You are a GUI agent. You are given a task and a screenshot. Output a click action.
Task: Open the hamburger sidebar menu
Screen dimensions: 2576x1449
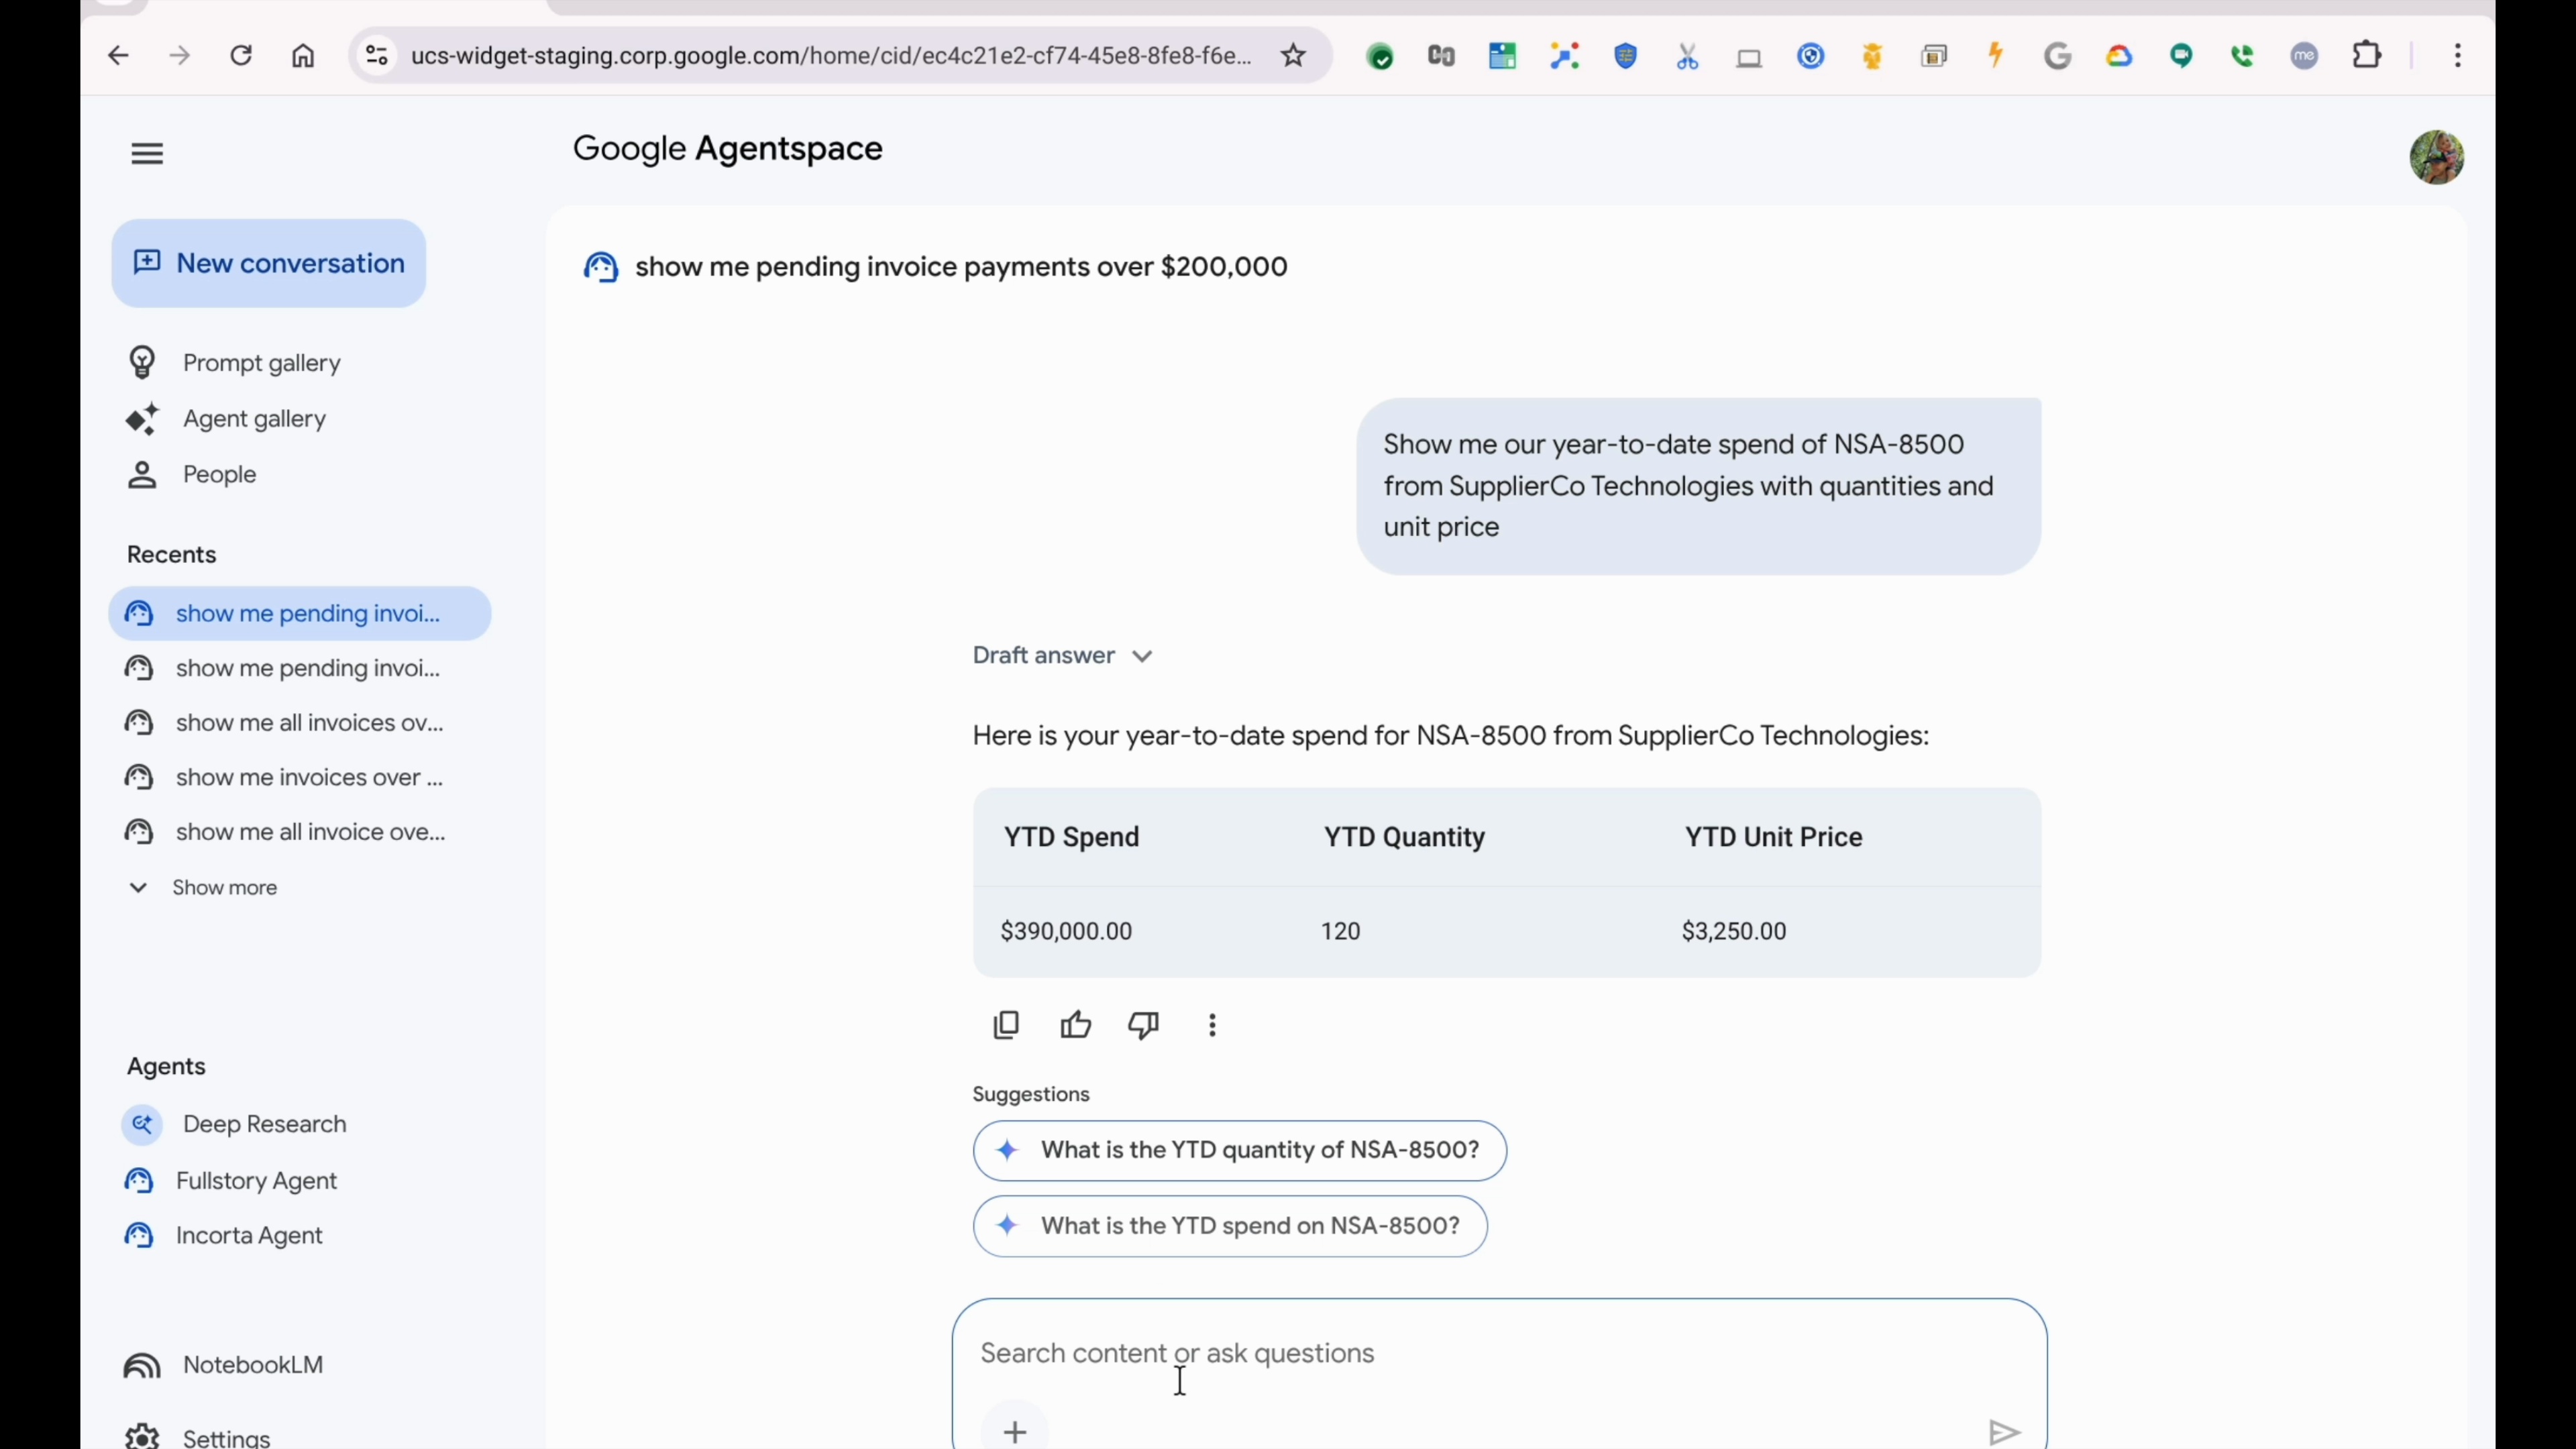[x=147, y=154]
